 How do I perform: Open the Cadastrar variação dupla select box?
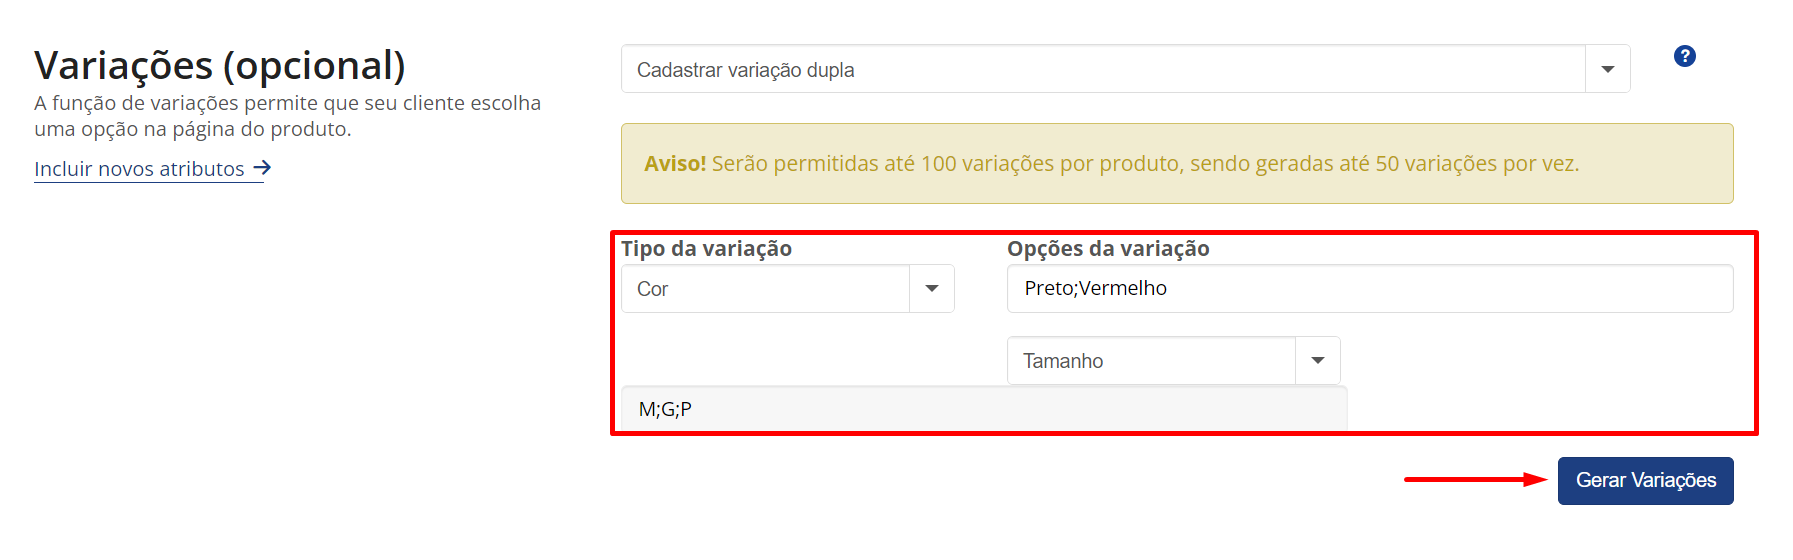1126,69
